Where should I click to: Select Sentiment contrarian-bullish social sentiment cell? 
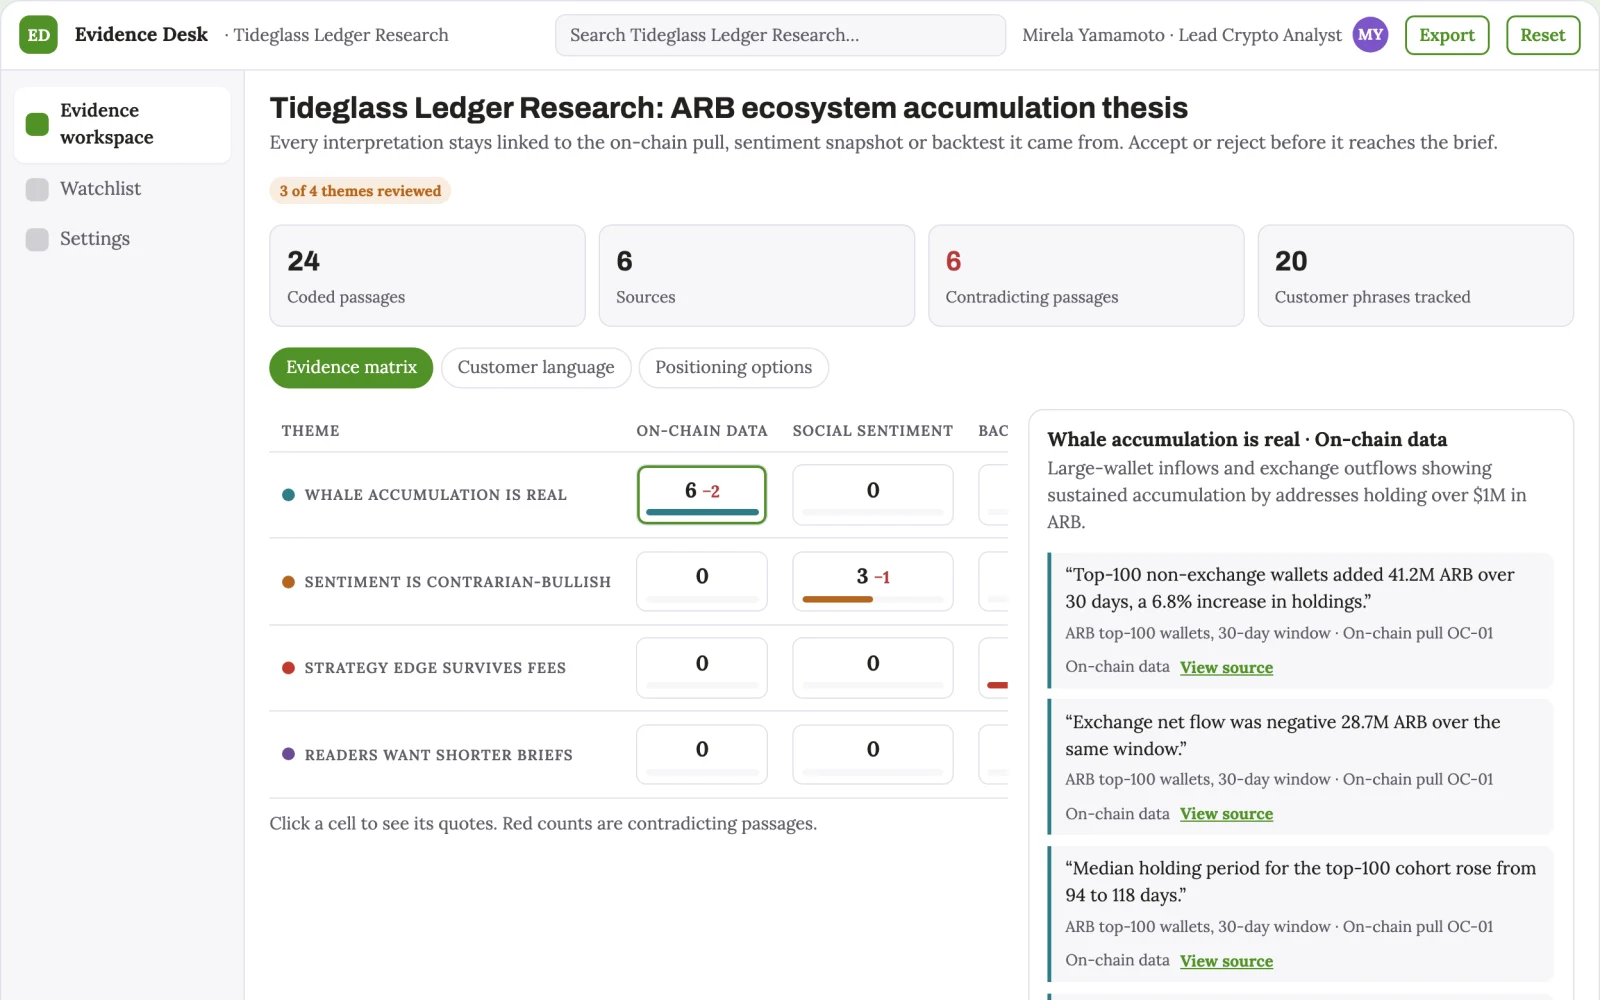pyautogui.click(x=873, y=581)
